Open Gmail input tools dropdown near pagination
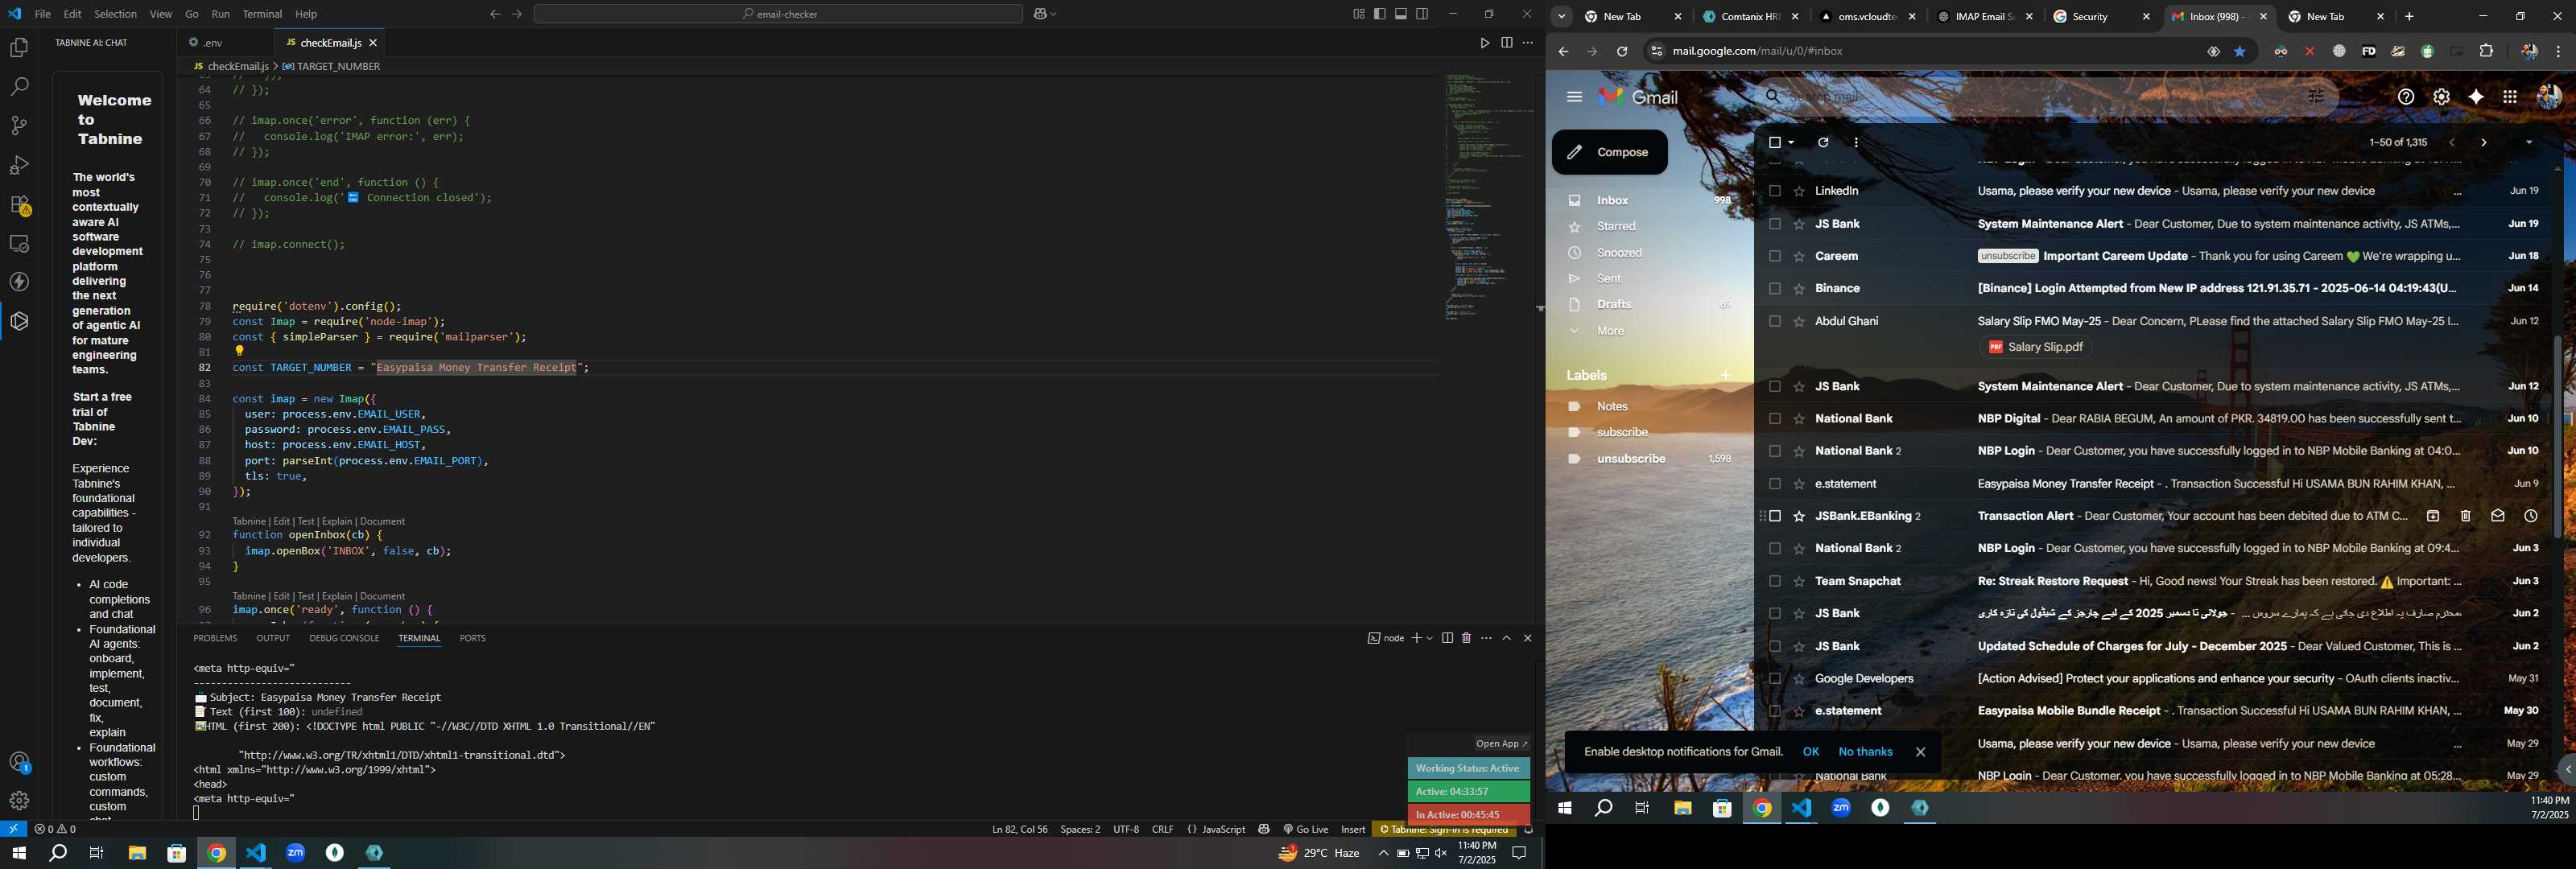Viewport: 2576px width, 869px height. [x=2529, y=143]
